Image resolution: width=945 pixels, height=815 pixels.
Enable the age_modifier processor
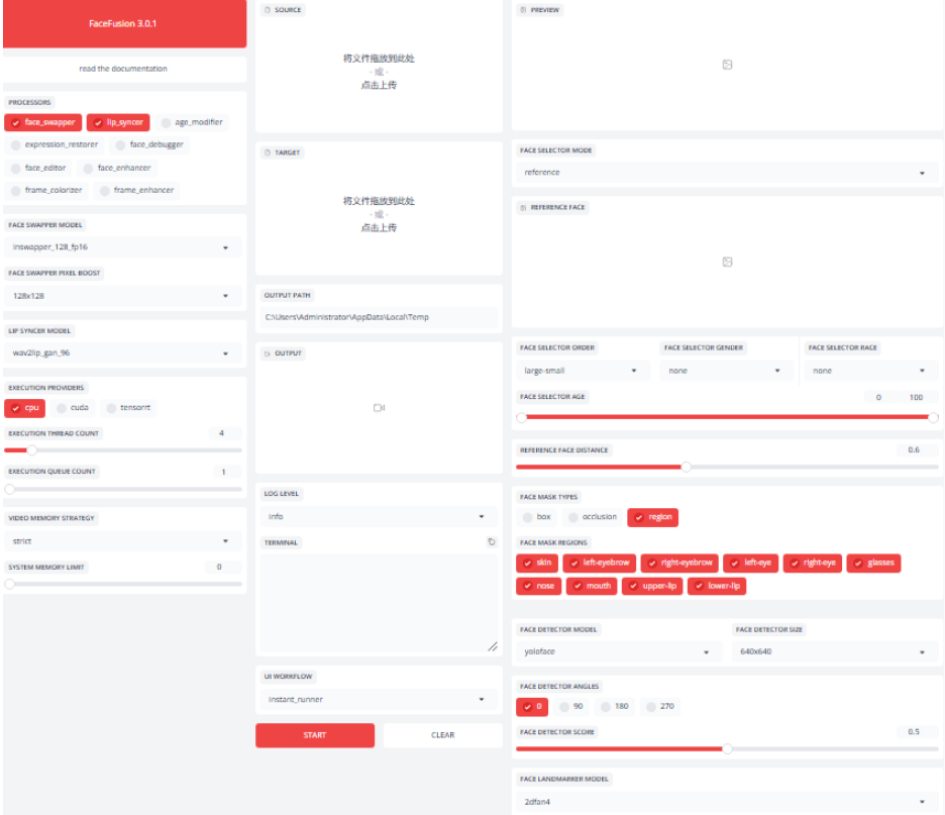[192, 122]
